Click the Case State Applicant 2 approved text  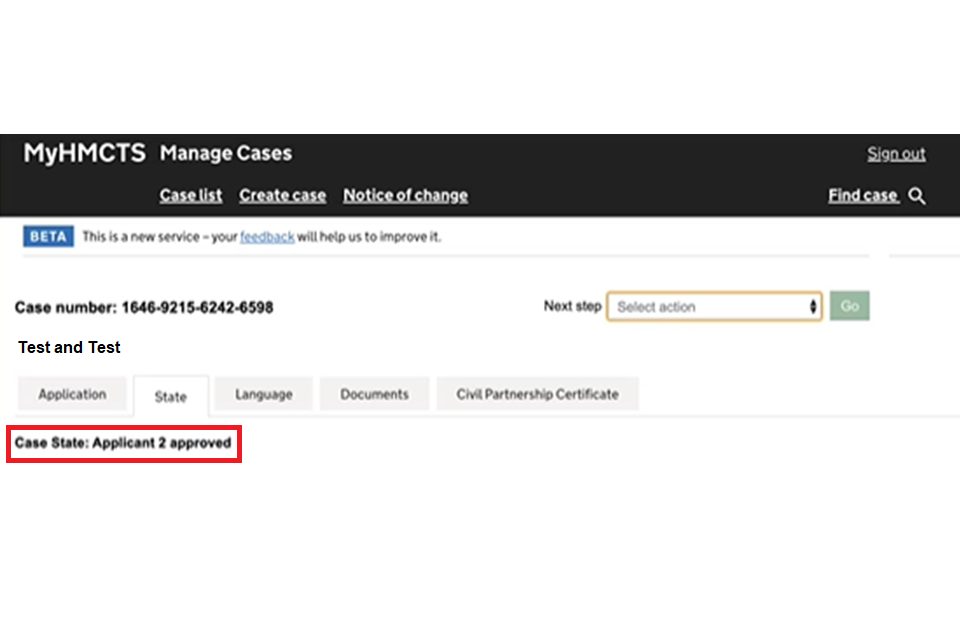(x=123, y=442)
